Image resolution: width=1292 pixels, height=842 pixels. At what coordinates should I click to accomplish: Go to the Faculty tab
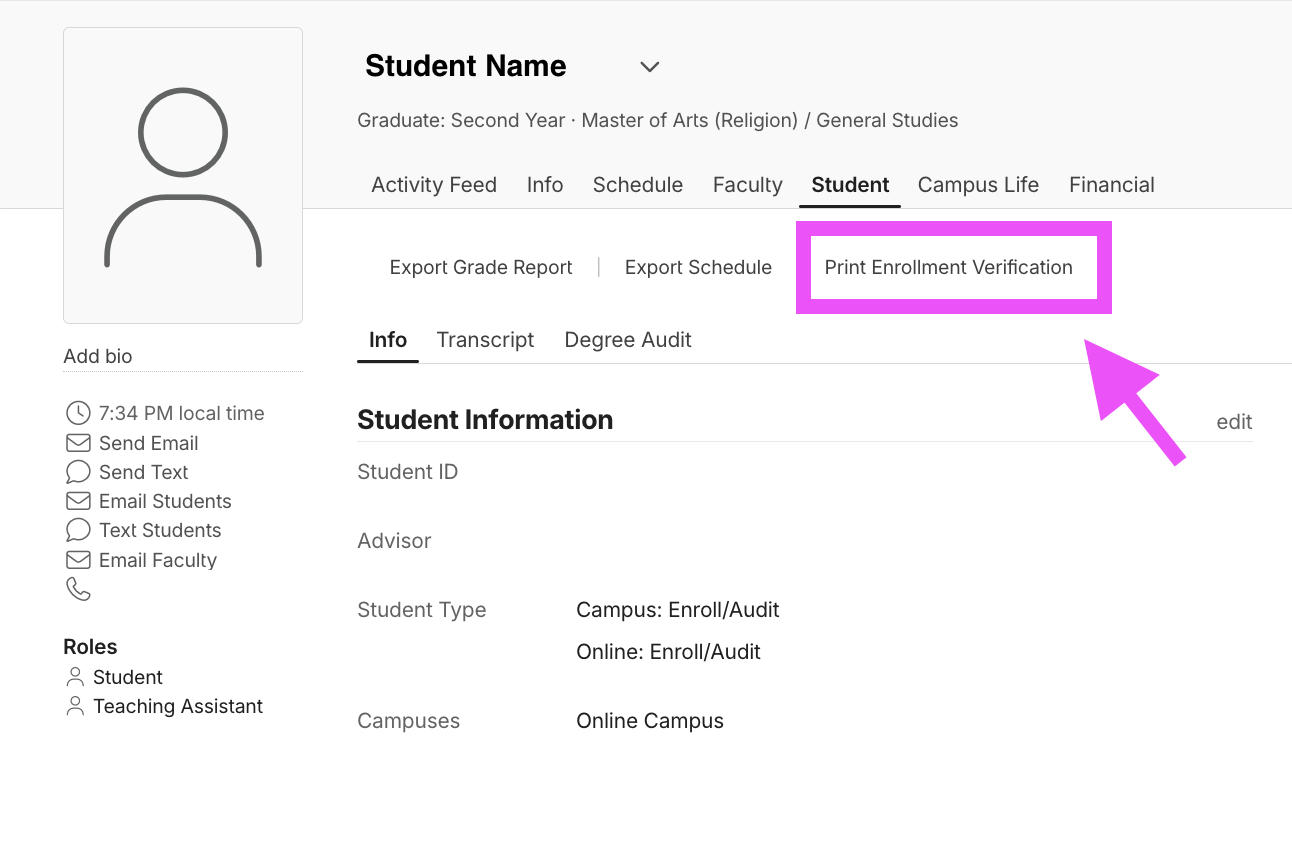748,185
